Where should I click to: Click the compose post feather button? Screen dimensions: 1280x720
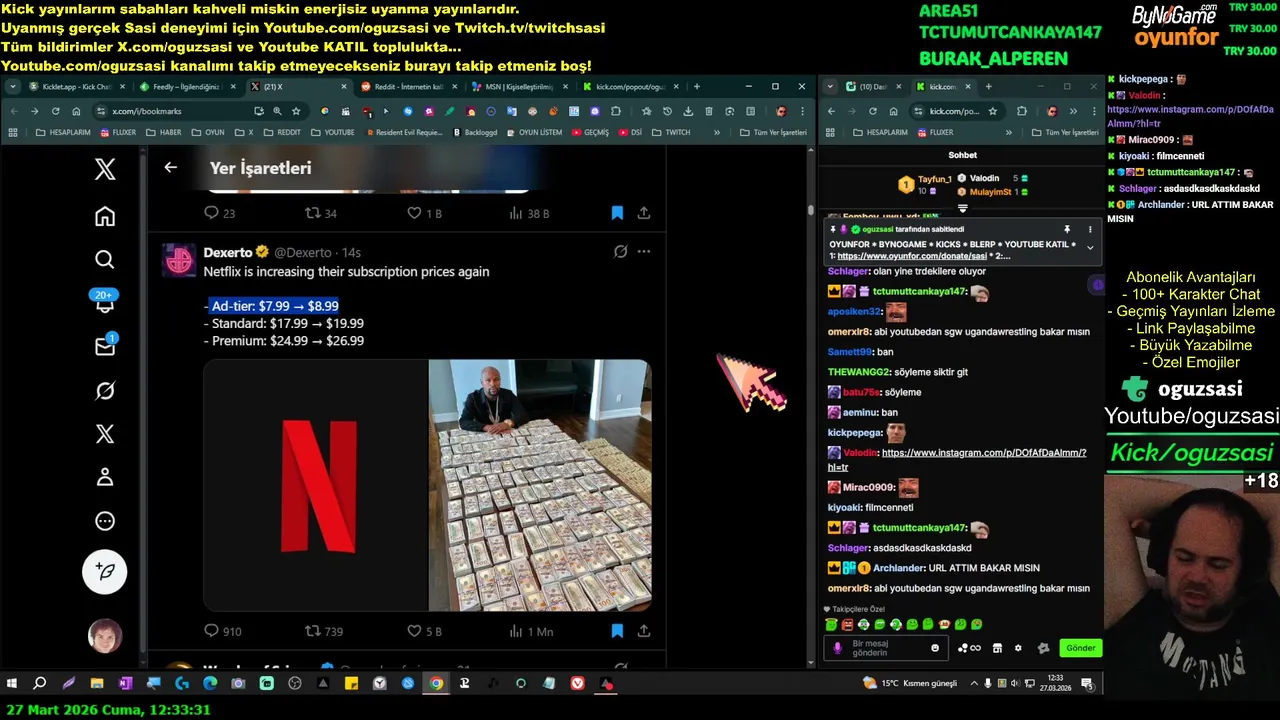[105, 572]
